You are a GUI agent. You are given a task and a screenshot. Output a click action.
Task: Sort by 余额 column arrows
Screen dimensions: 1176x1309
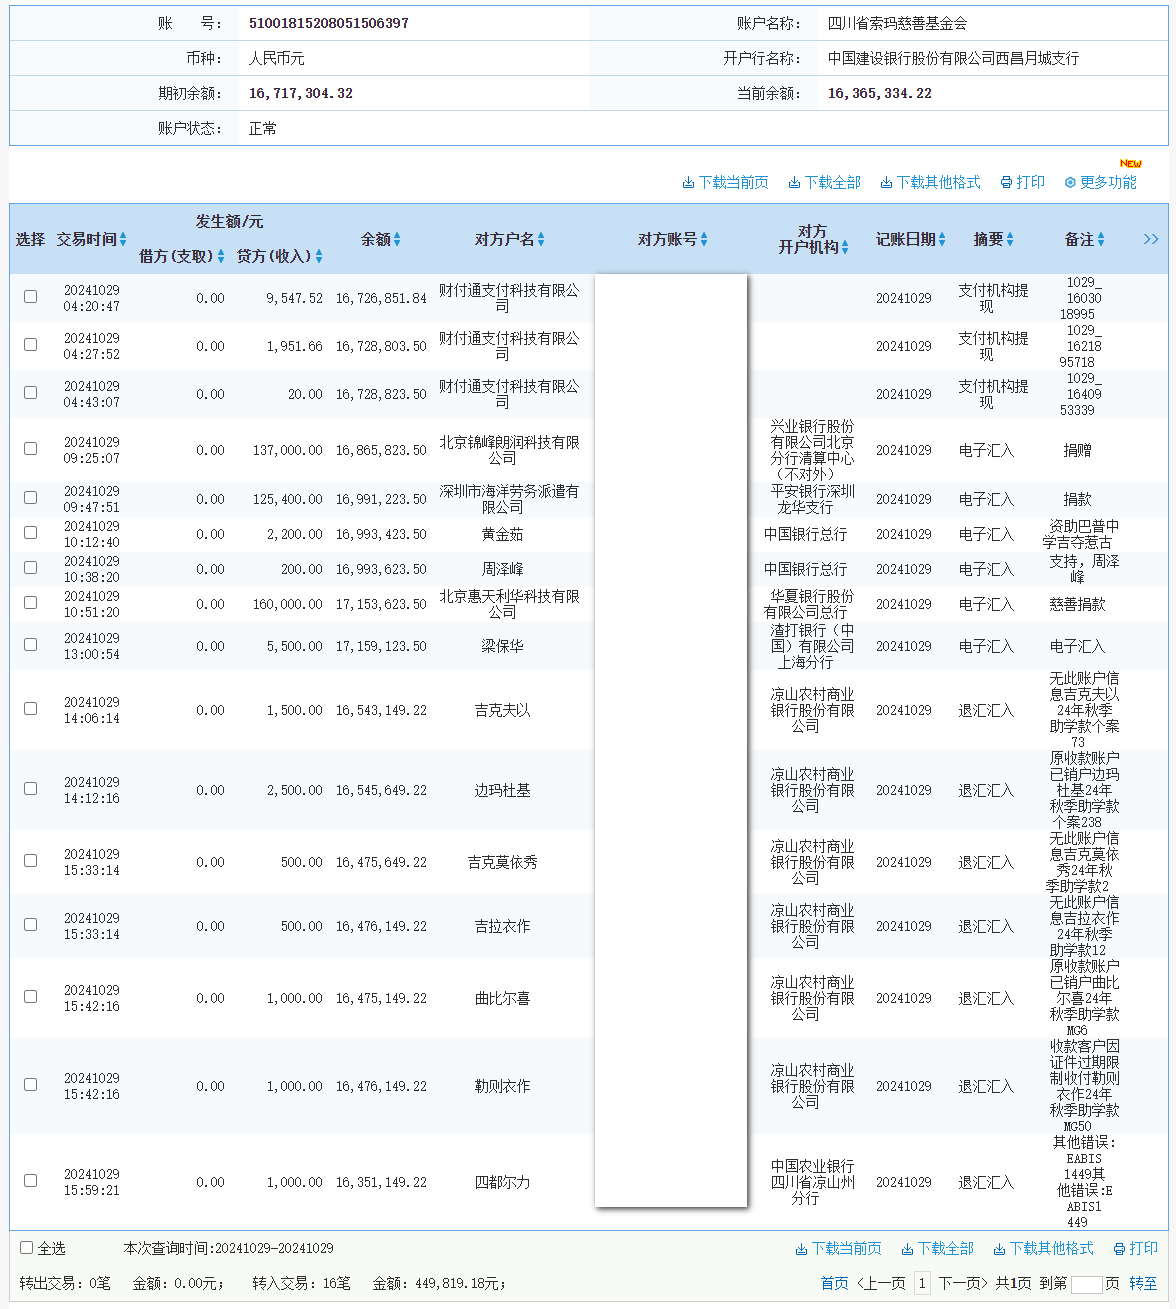(397, 240)
